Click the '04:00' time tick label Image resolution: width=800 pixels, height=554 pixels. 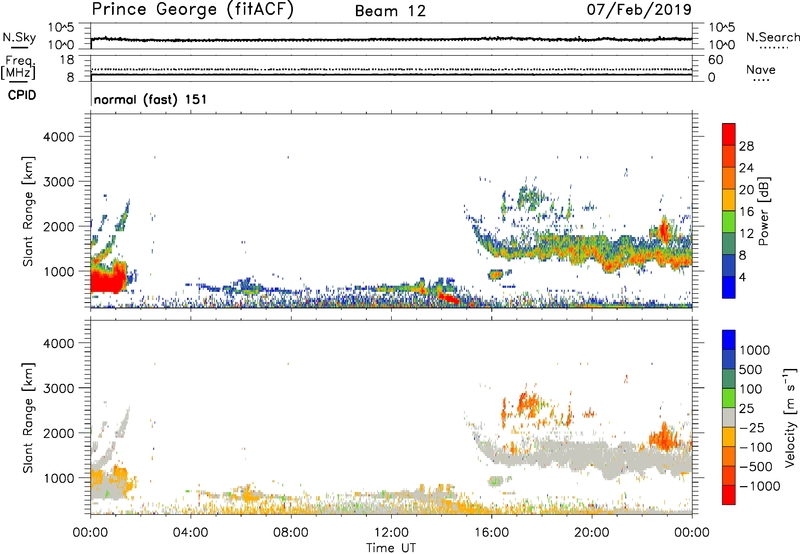pos(191,533)
